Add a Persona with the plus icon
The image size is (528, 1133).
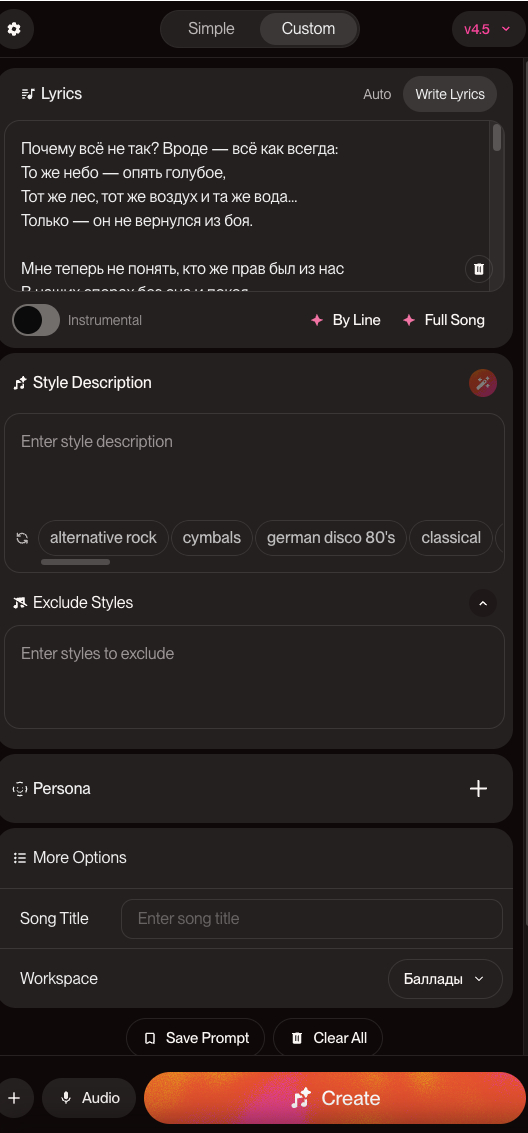click(x=478, y=788)
